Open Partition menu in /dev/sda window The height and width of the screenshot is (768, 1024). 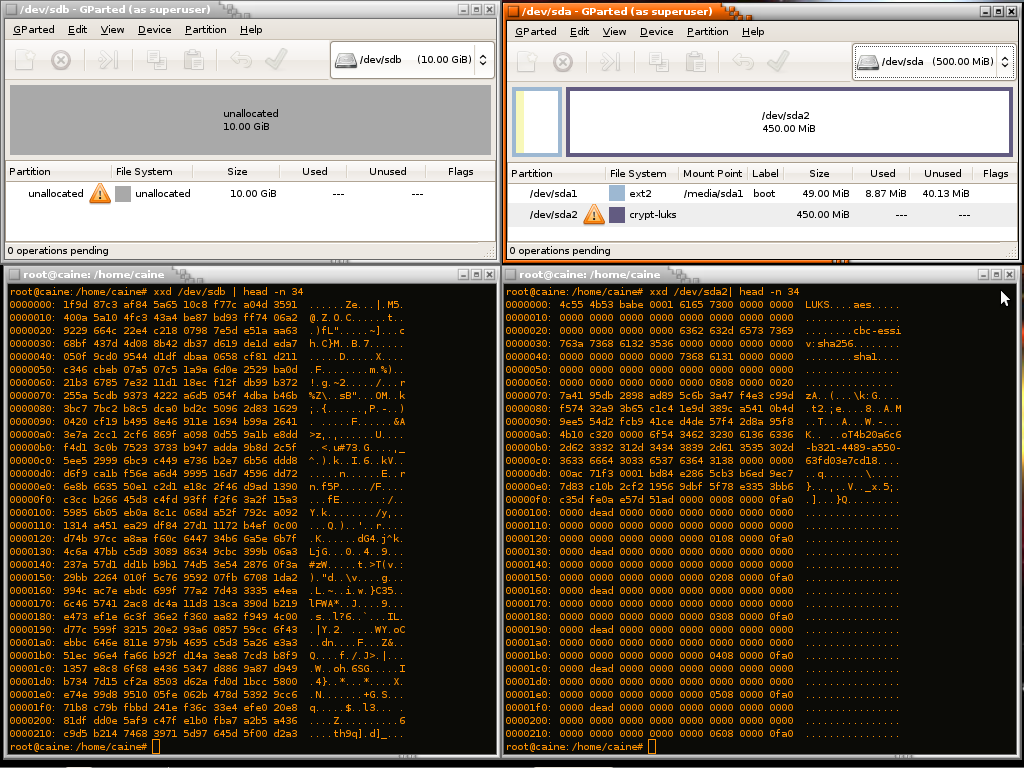coord(707,31)
